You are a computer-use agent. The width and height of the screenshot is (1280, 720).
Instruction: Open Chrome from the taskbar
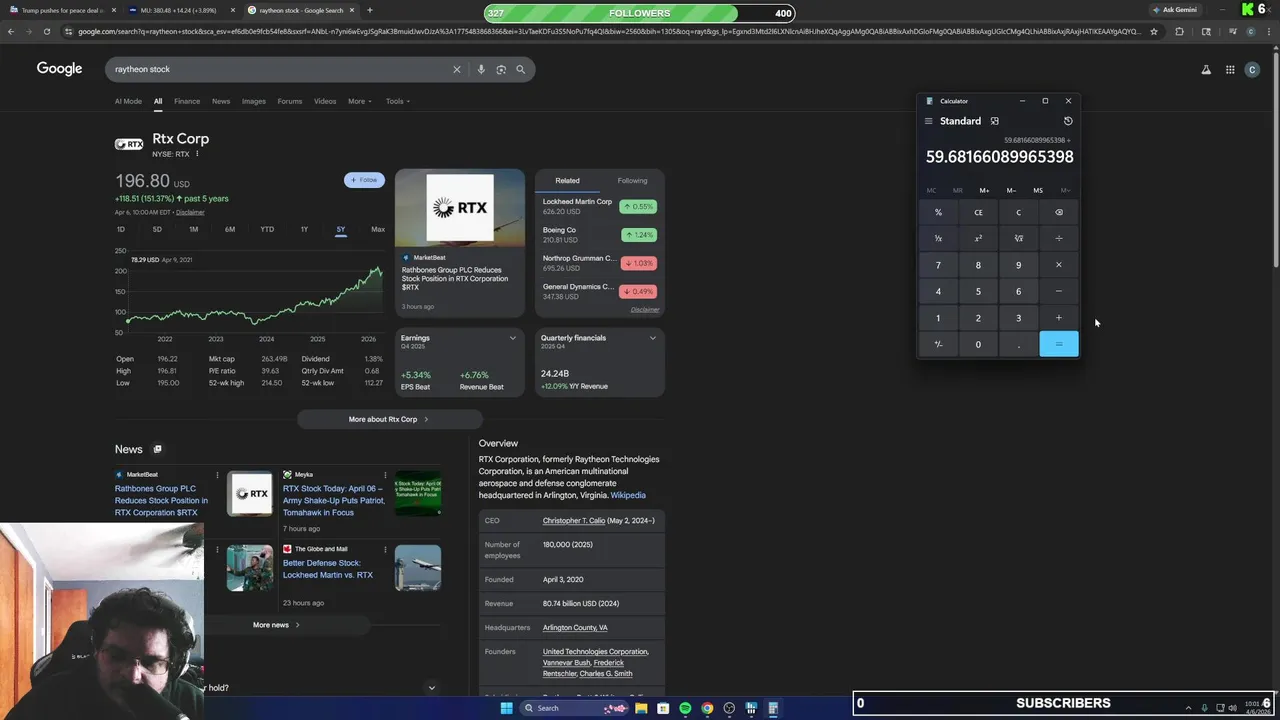[707, 708]
